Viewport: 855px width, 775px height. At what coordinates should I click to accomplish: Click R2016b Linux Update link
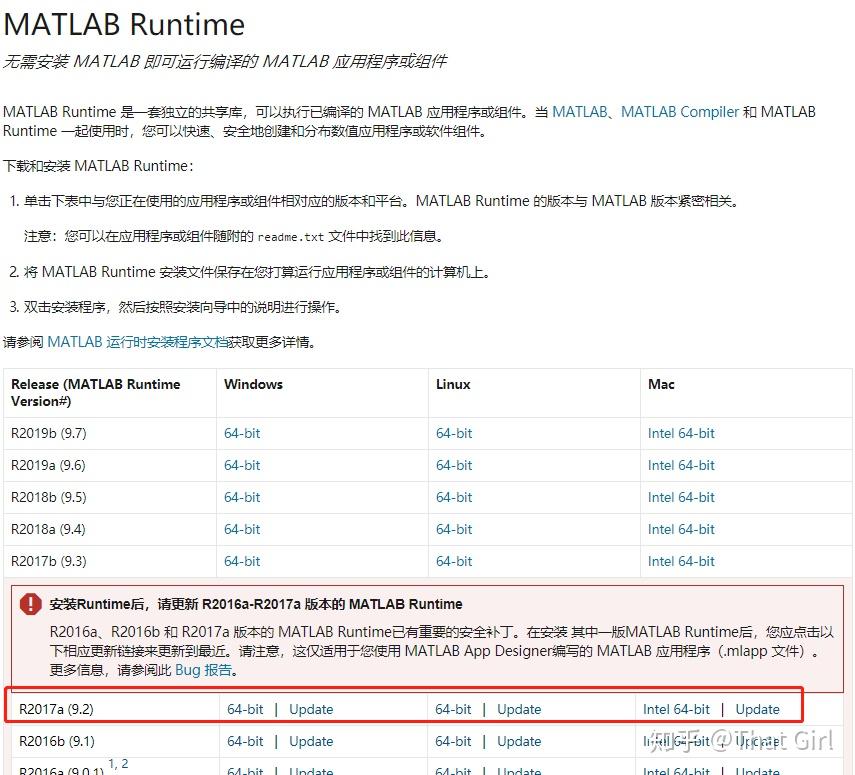coord(519,742)
